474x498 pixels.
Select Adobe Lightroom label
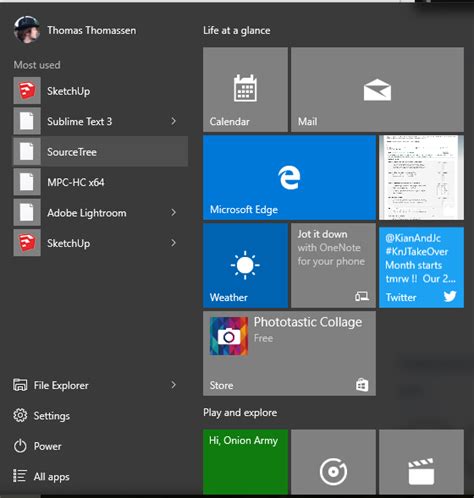(x=87, y=213)
